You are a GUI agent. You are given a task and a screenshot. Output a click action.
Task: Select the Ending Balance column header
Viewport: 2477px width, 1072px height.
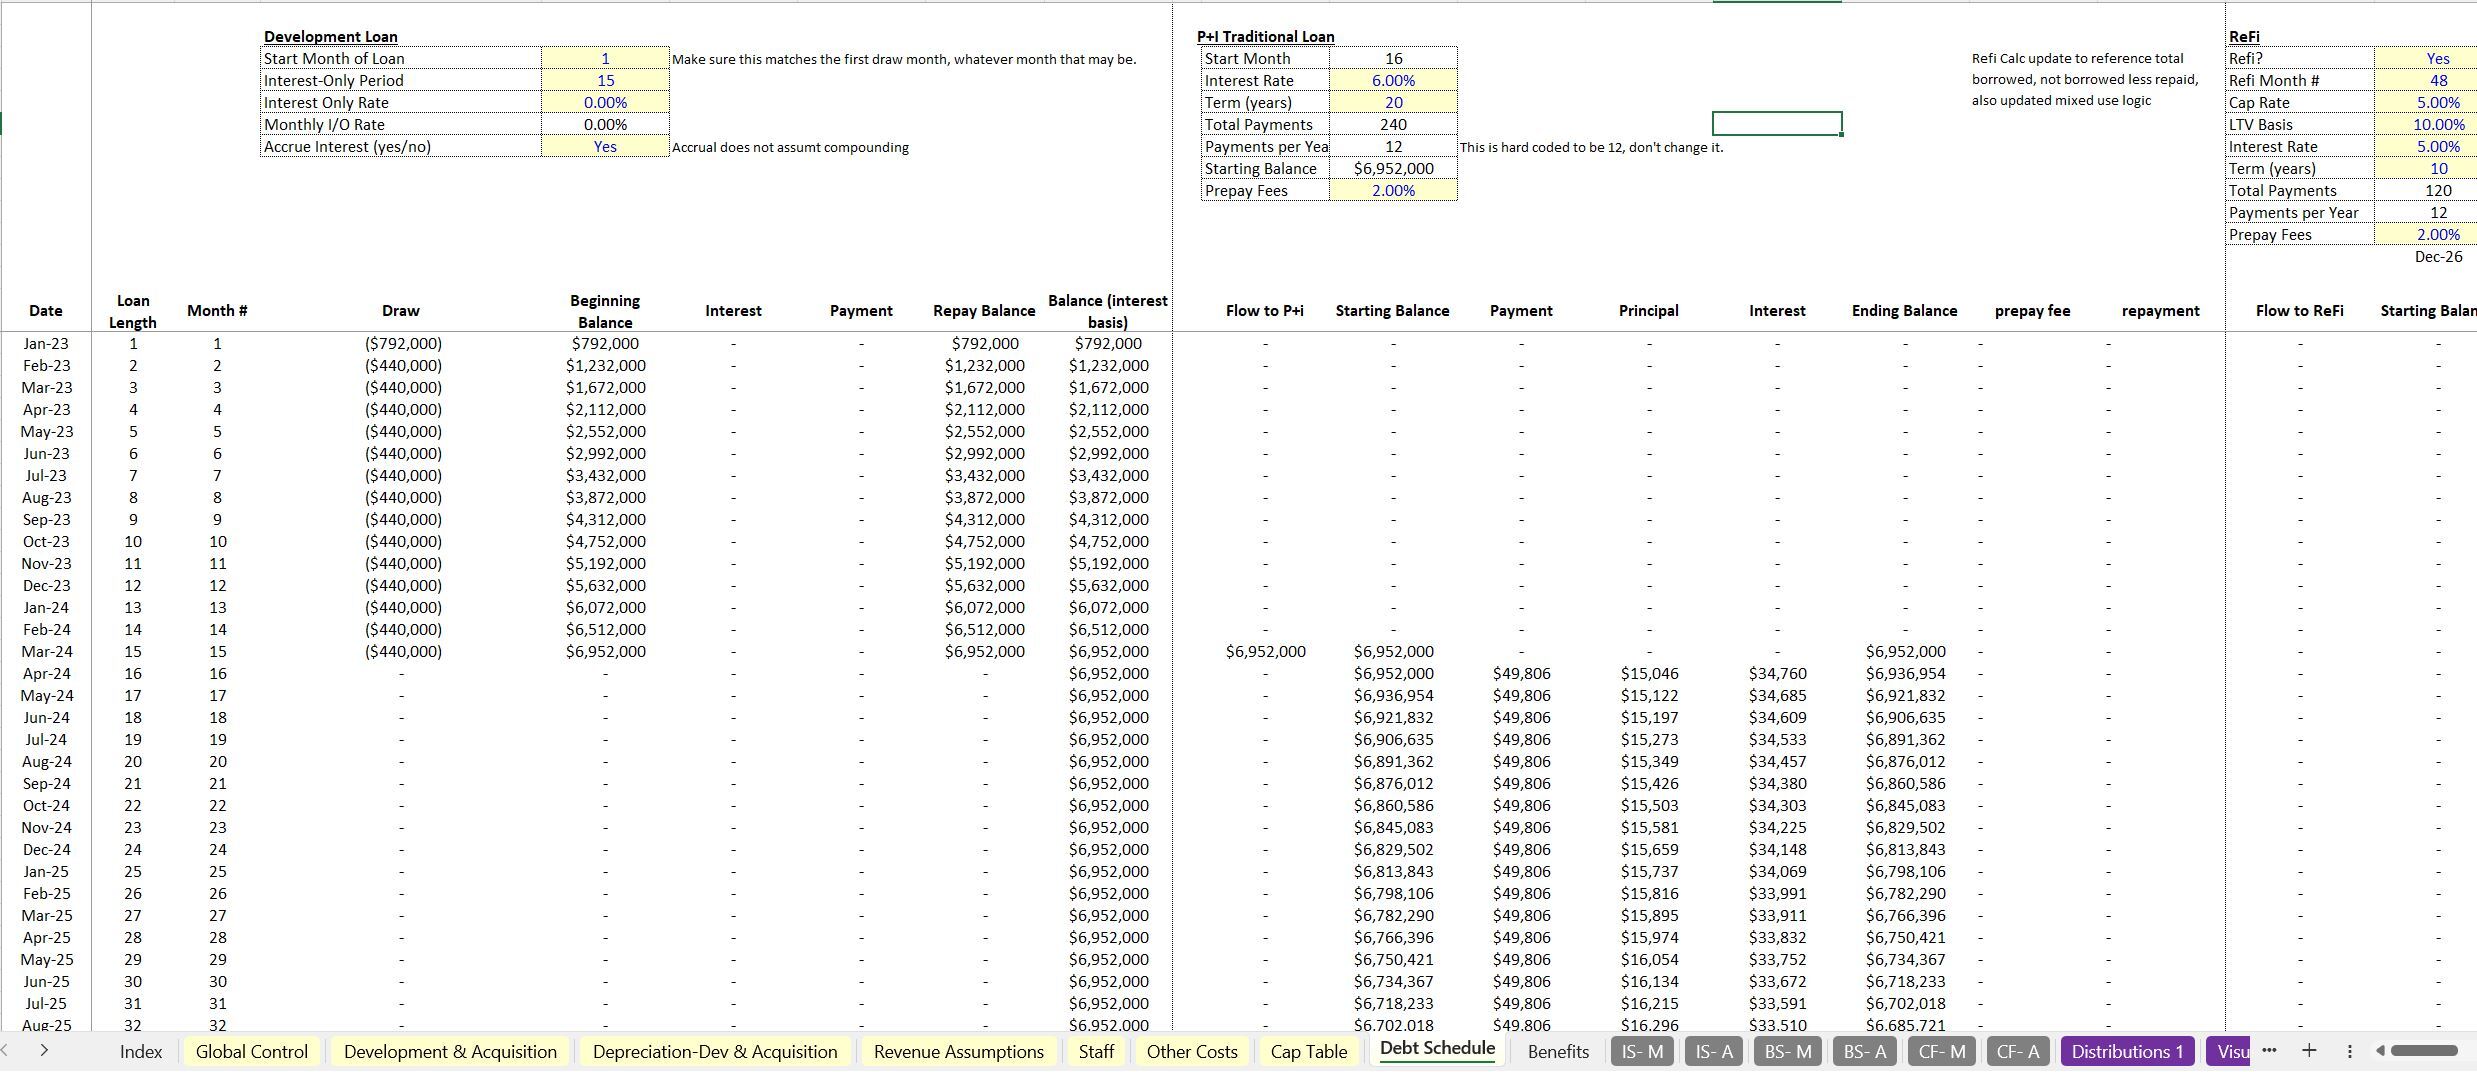1905,311
